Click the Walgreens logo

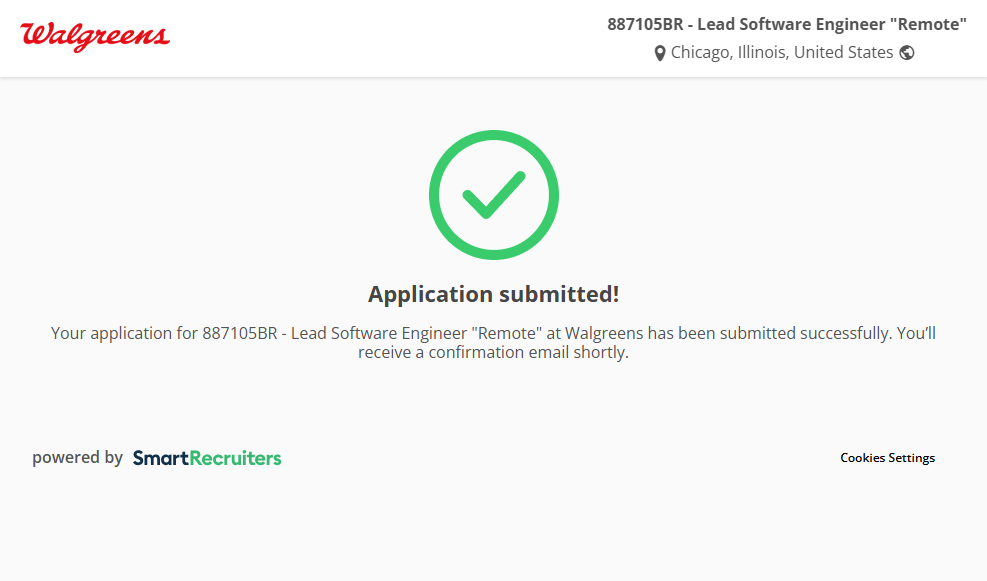point(95,37)
